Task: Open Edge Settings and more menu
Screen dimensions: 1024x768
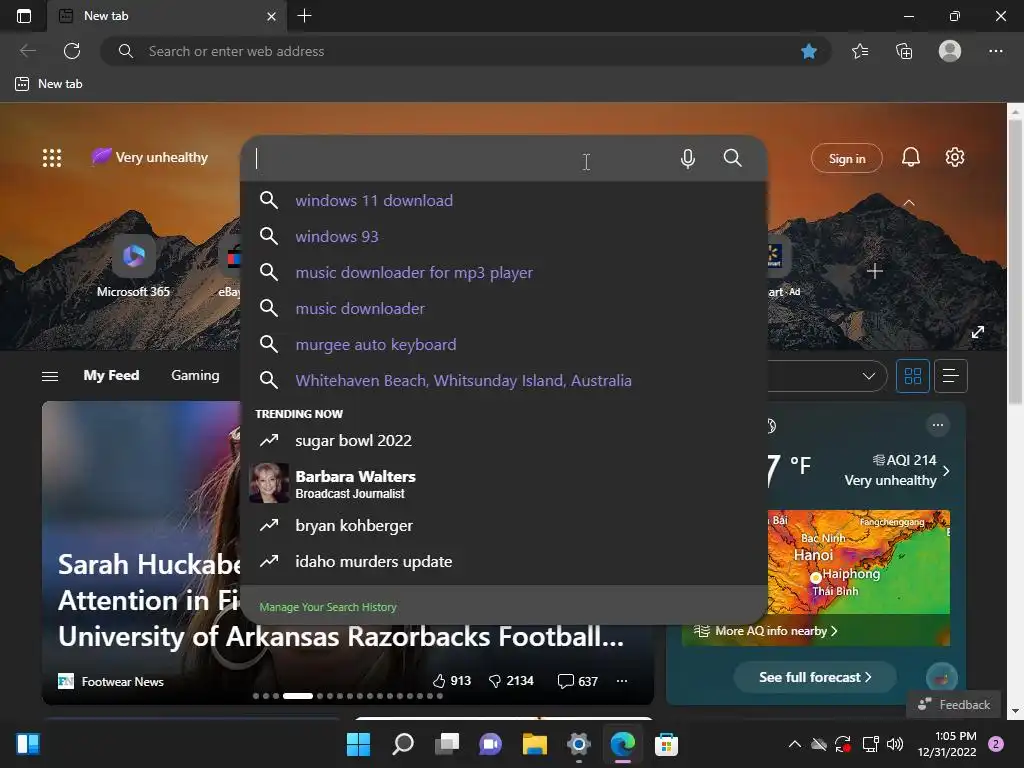Action: [995, 51]
